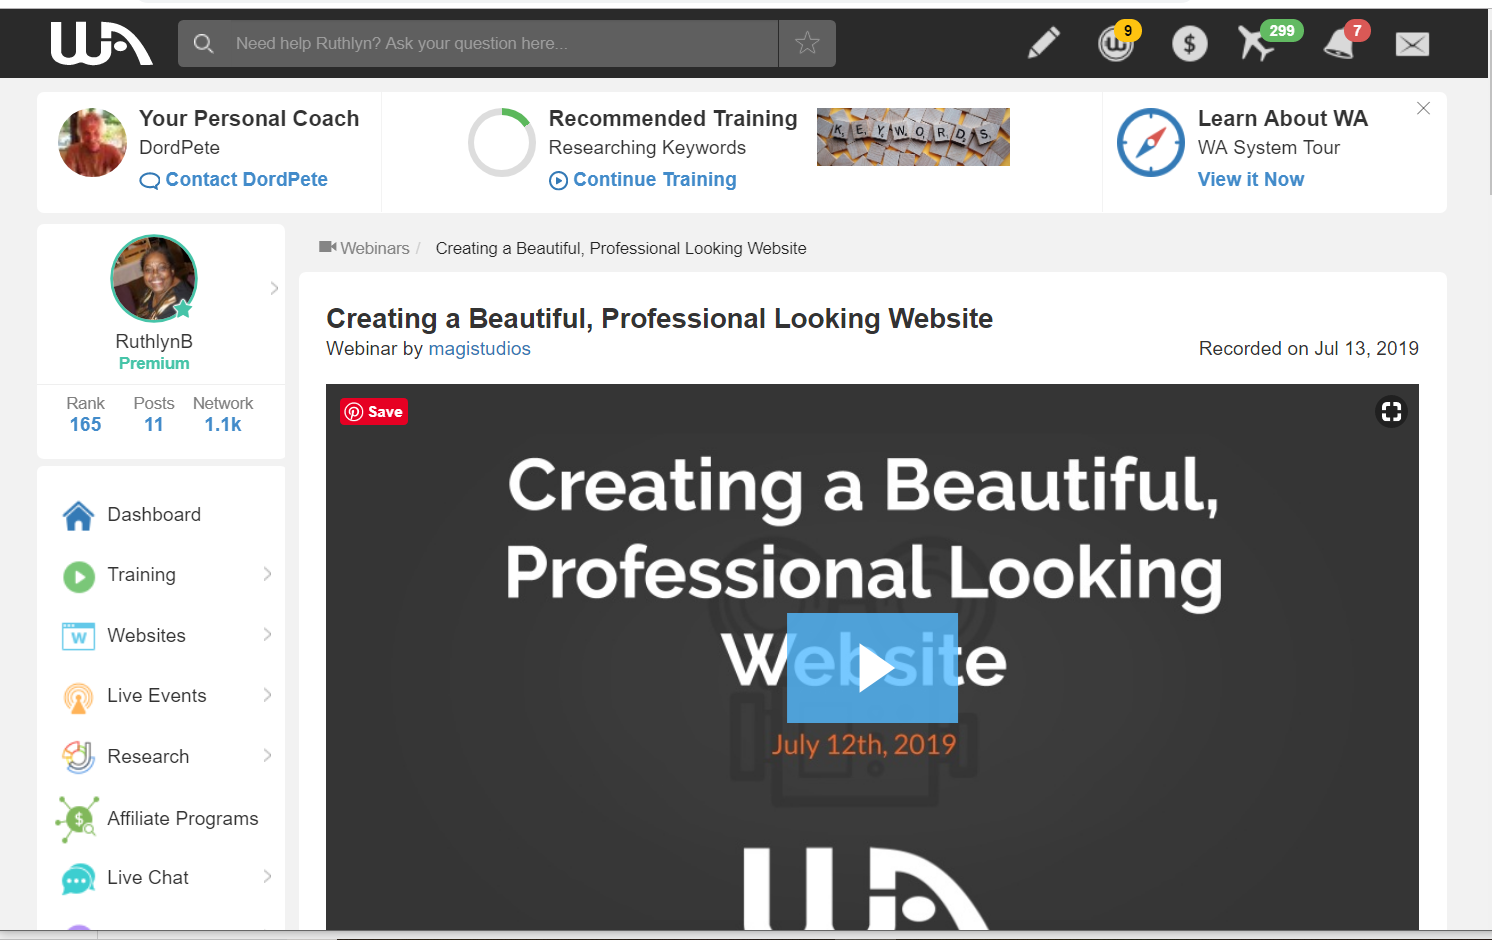Click the Webinars breadcrumb link
Image resolution: width=1492 pixels, height=940 pixels.
tap(375, 248)
